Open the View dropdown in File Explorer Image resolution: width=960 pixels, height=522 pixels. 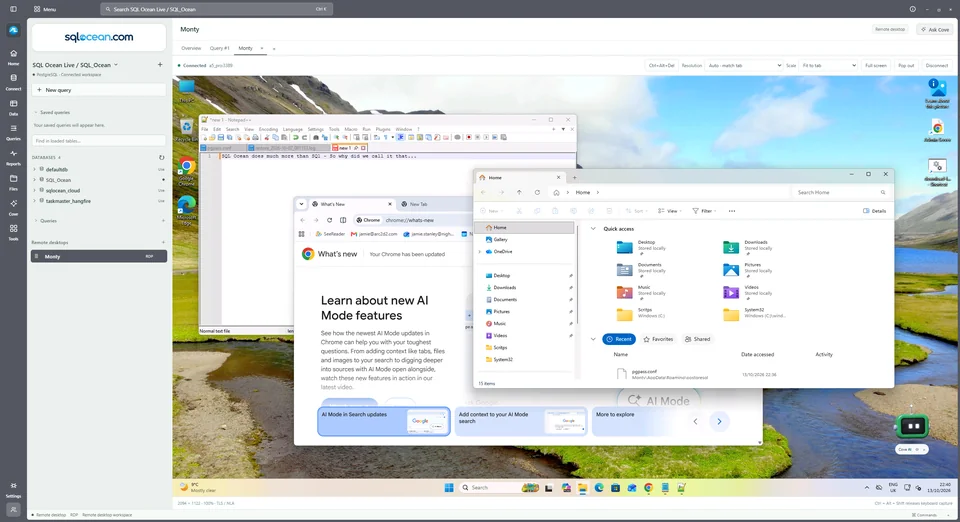tap(670, 211)
